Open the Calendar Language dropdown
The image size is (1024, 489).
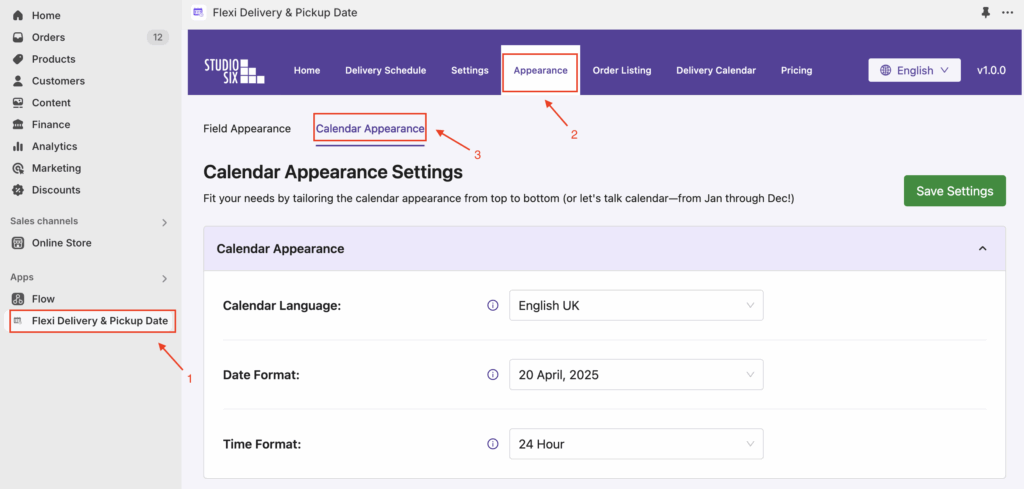[x=636, y=305]
